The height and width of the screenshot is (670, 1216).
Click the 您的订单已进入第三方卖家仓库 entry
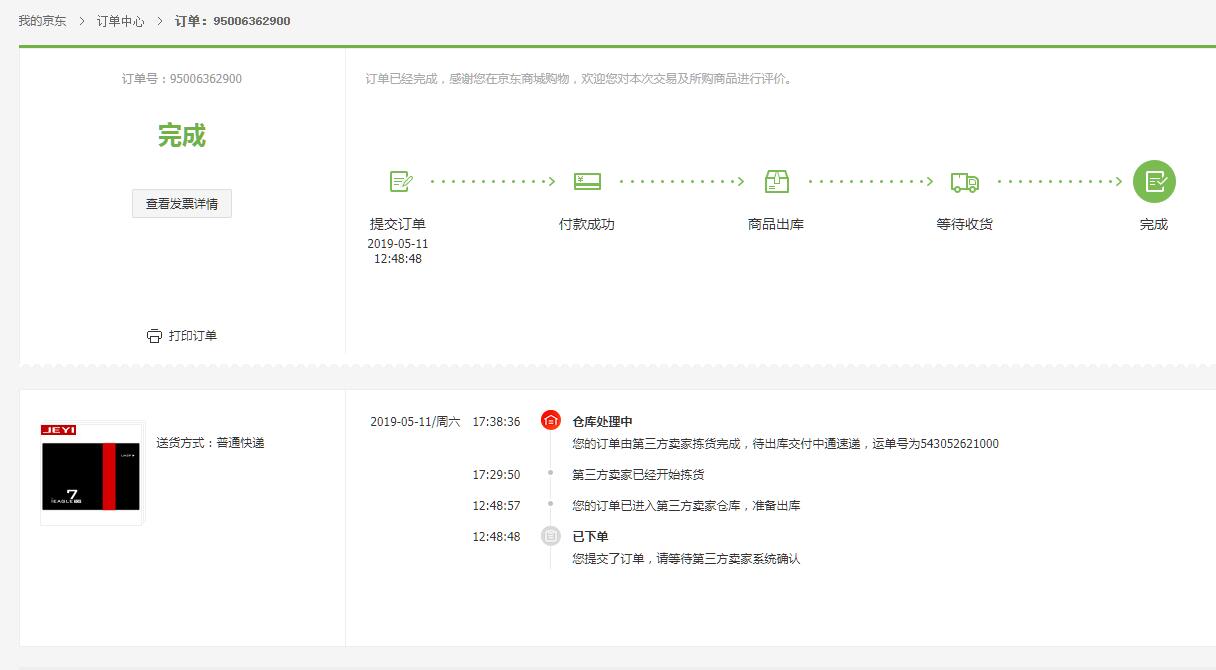tap(686, 506)
